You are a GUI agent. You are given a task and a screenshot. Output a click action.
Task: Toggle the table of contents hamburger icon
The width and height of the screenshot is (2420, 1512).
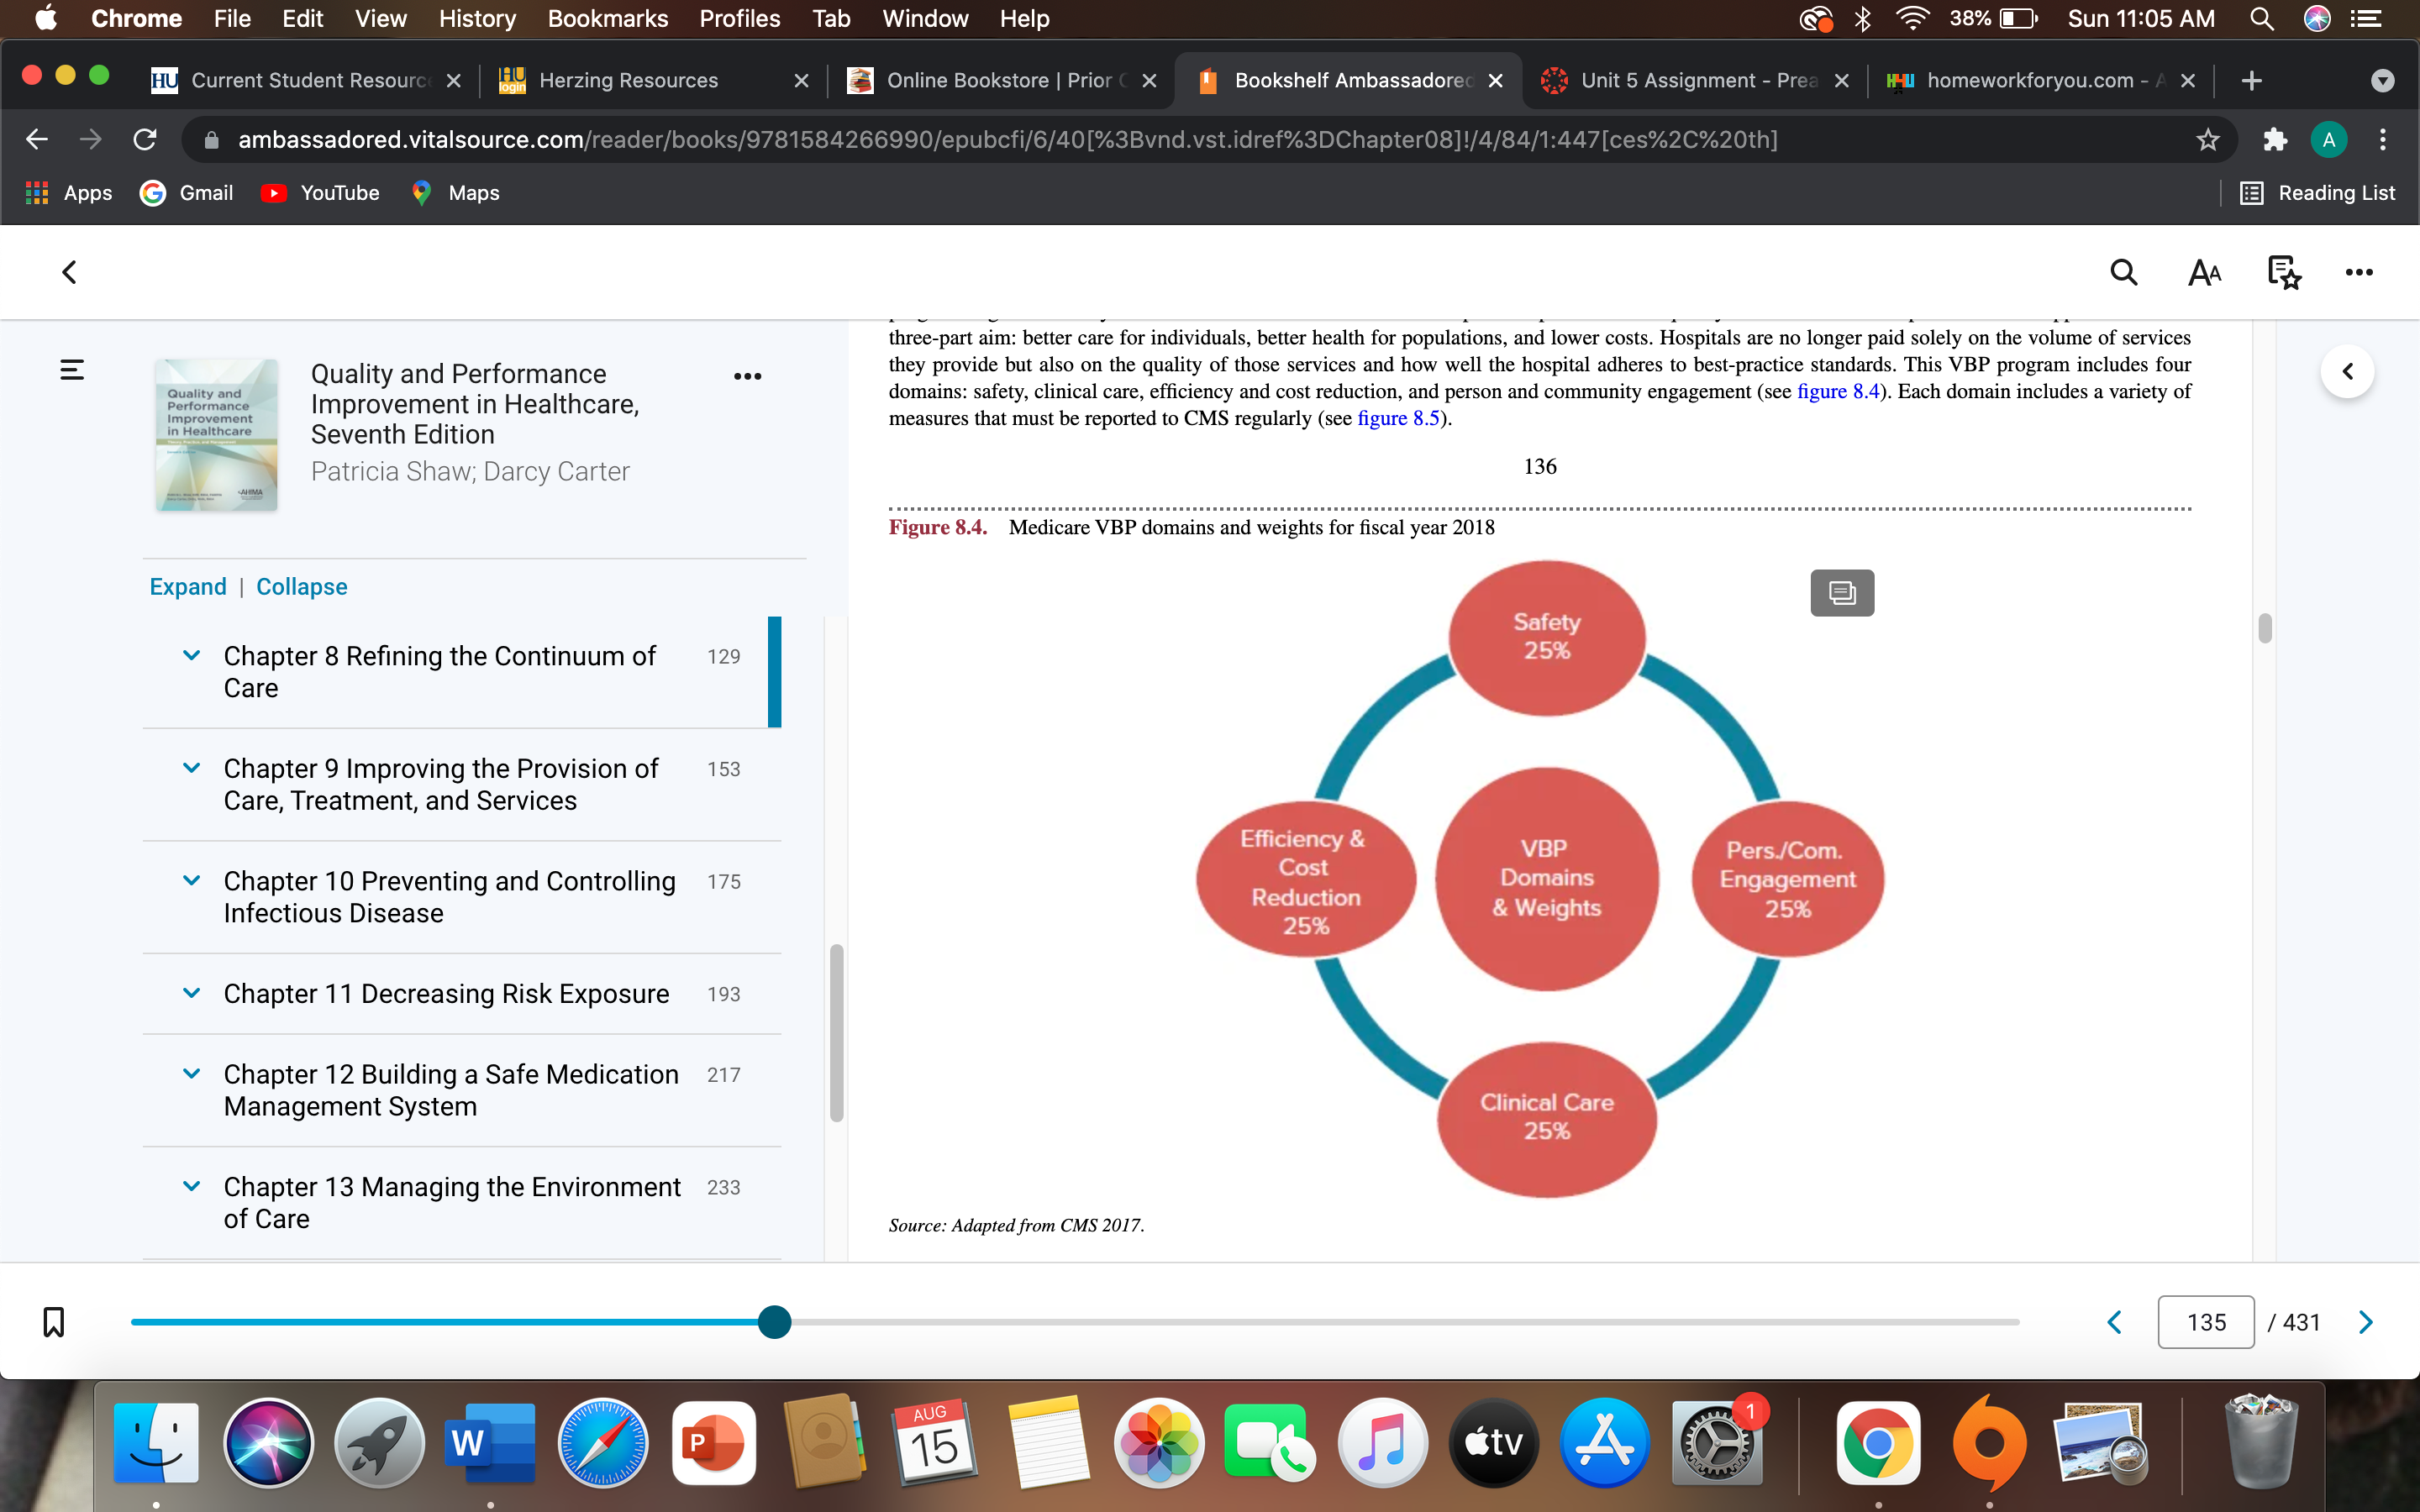[x=72, y=370]
